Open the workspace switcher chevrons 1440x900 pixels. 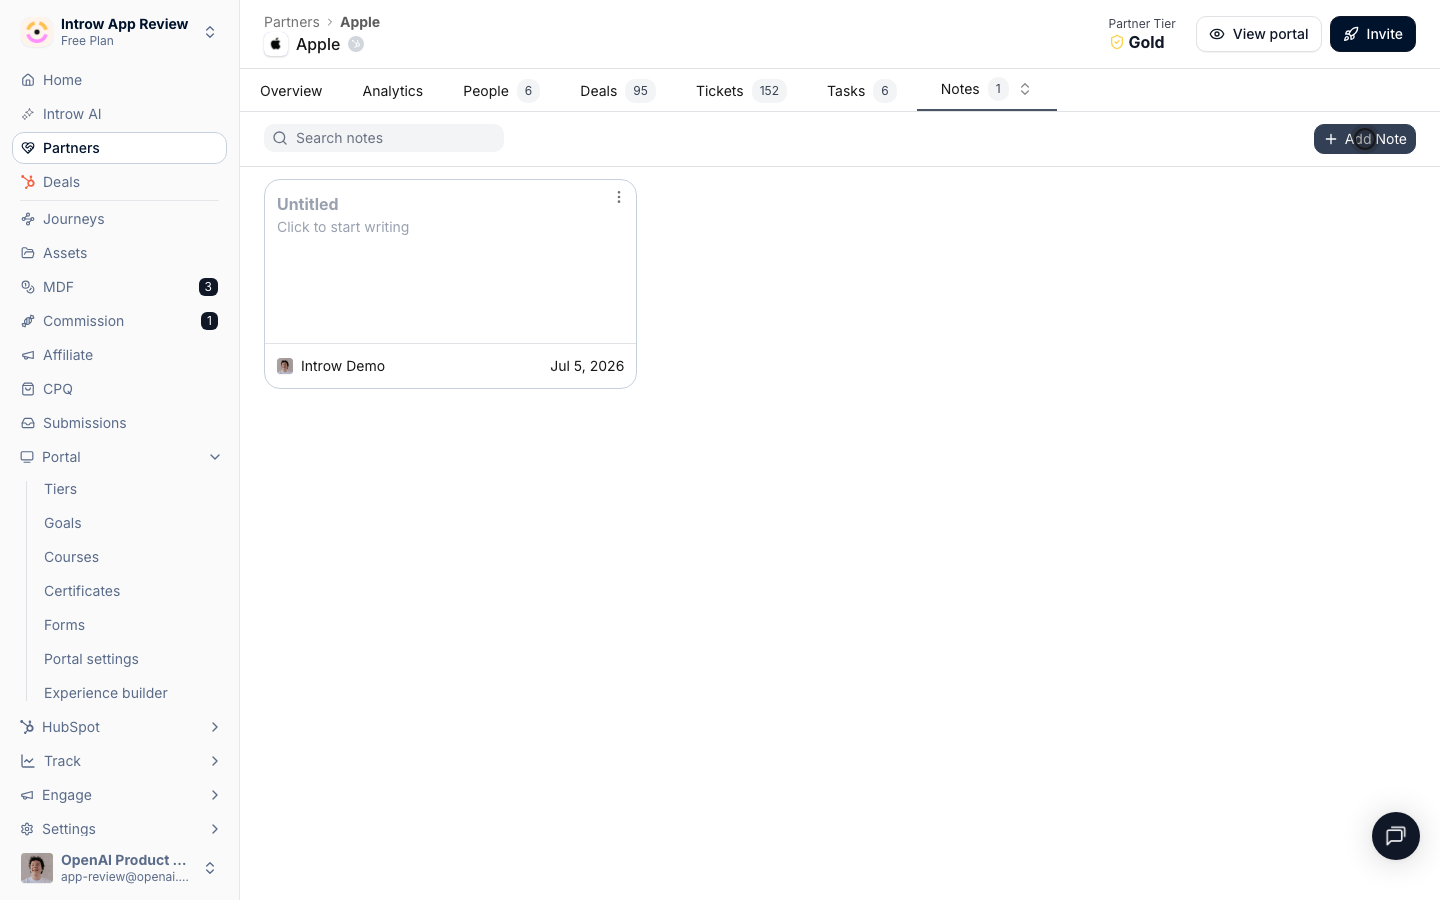click(210, 32)
